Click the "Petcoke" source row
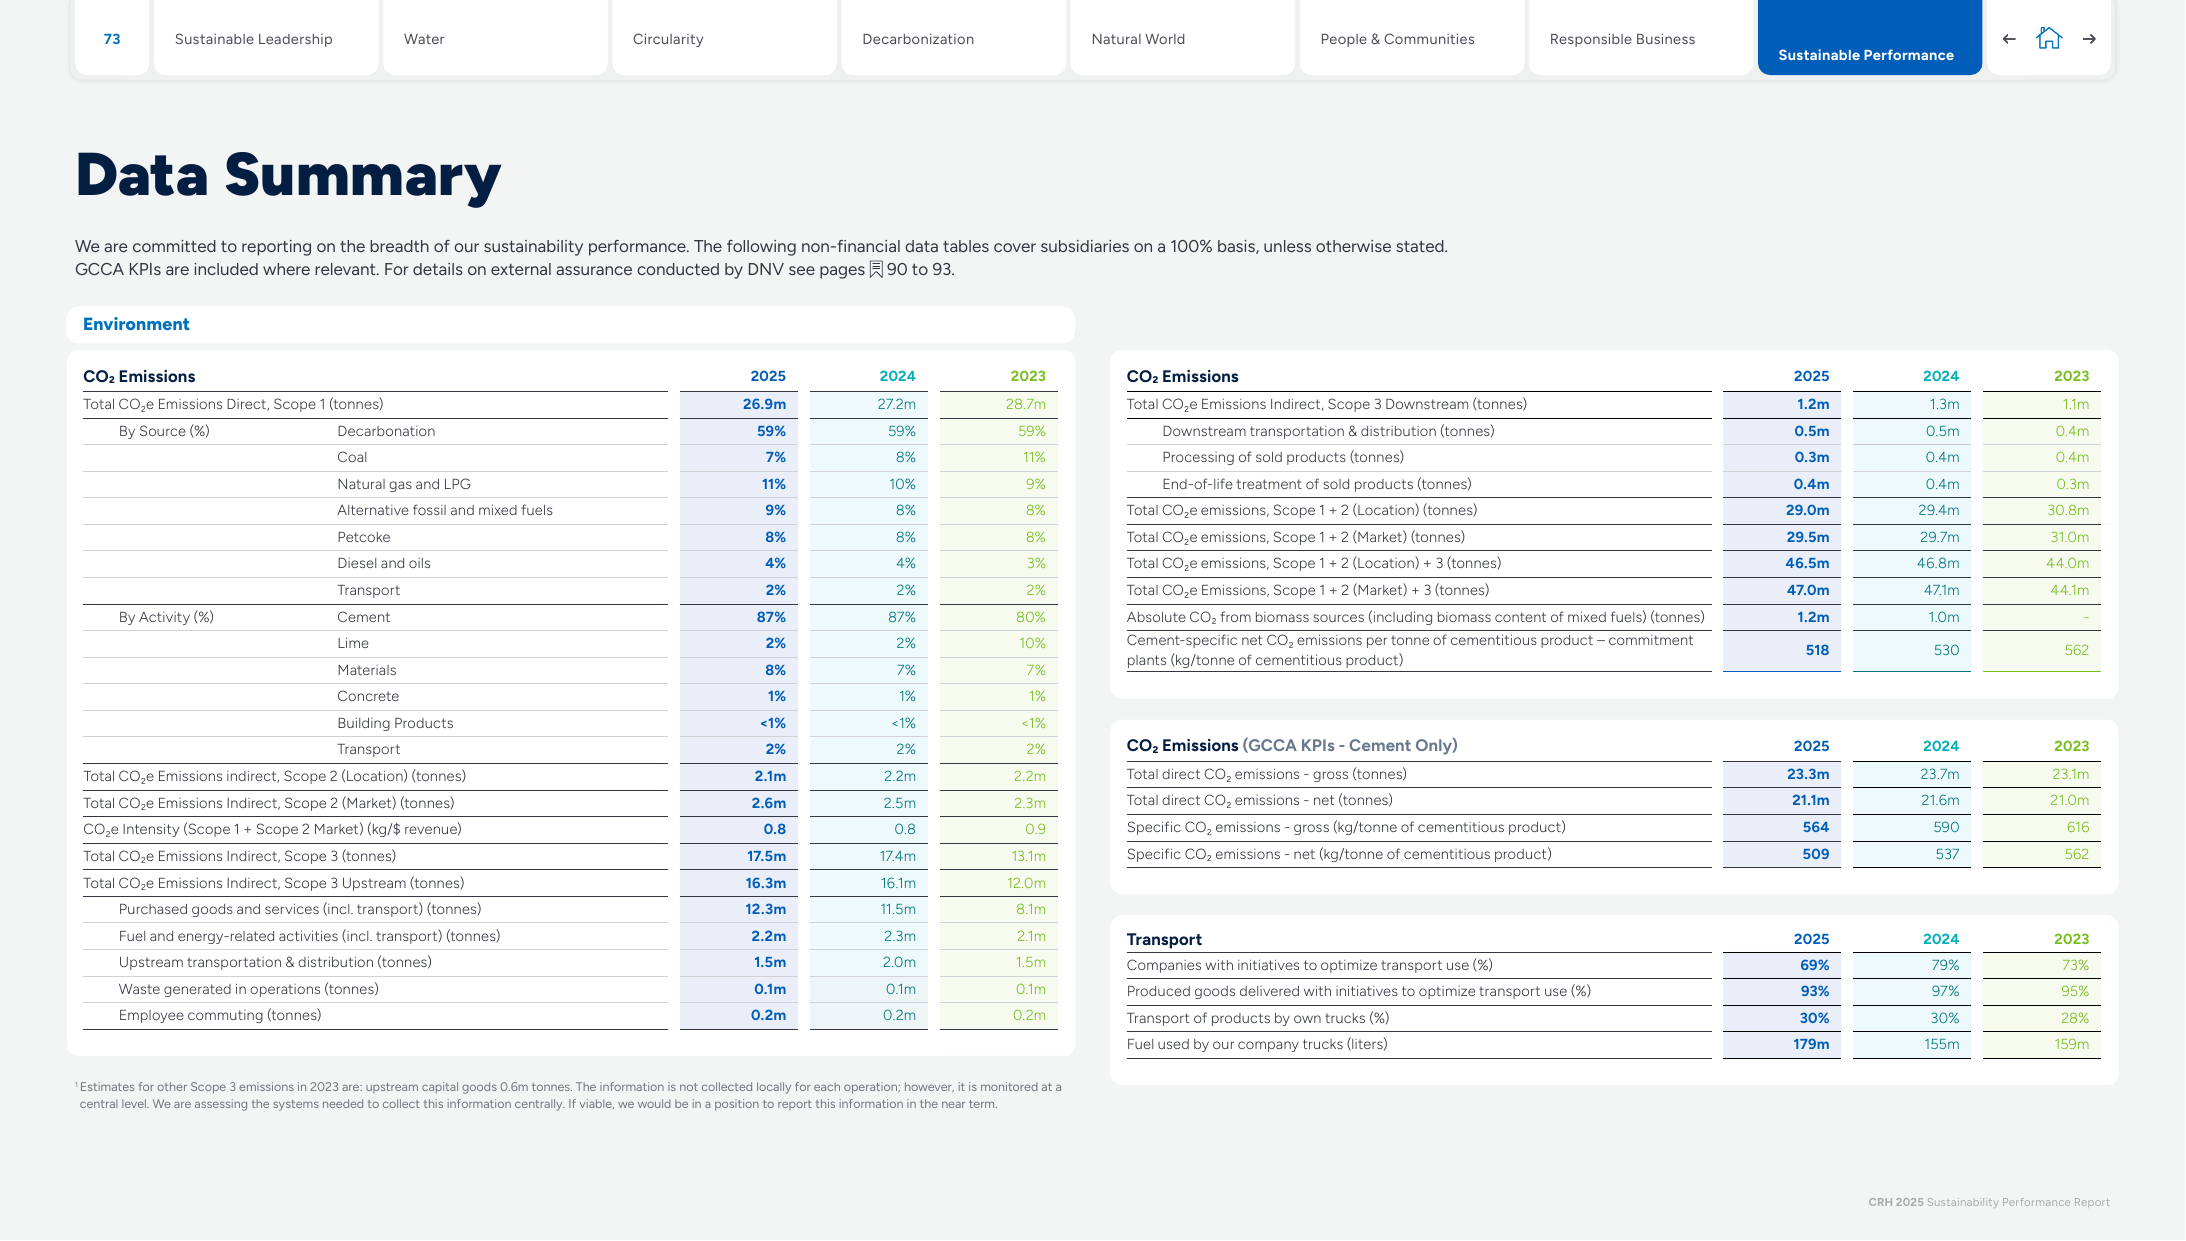The width and height of the screenshot is (2186, 1241). click(x=570, y=537)
